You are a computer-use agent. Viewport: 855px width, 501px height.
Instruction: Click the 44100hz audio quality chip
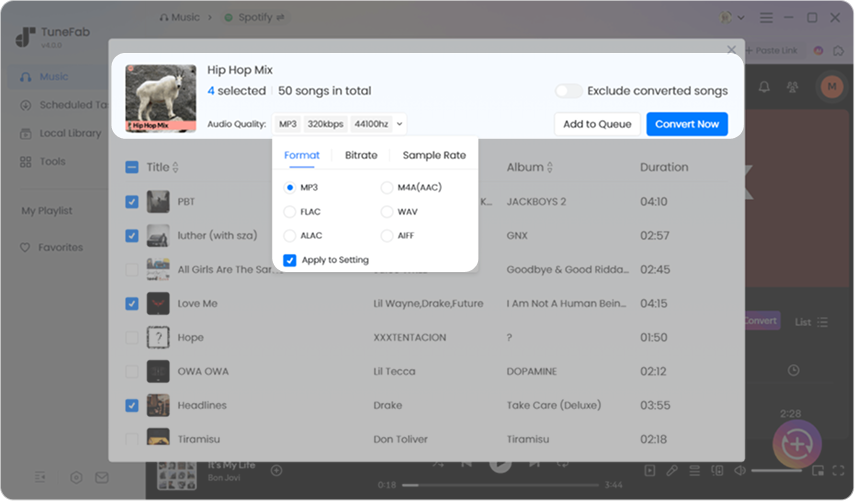[371, 124]
